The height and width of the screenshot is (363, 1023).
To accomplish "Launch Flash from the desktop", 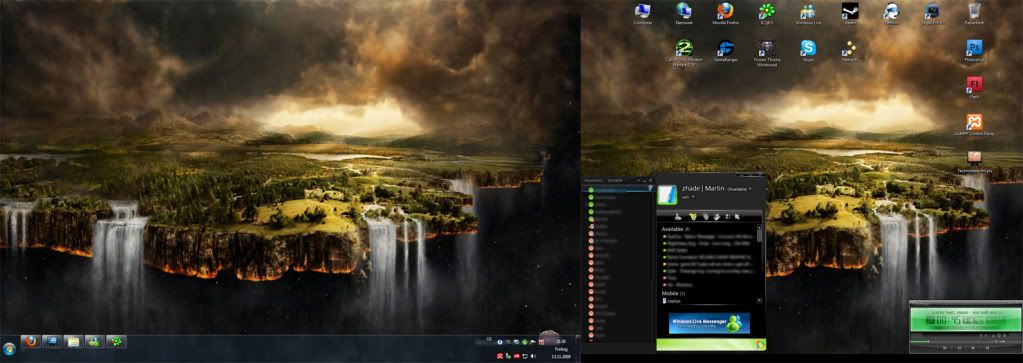I will click(x=974, y=88).
